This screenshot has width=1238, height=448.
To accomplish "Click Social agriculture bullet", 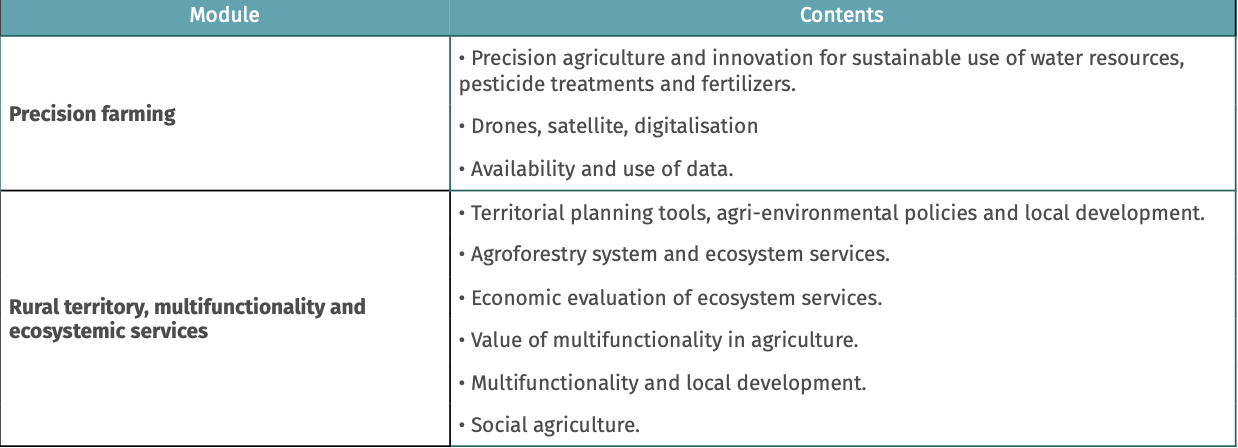I will pos(549,424).
